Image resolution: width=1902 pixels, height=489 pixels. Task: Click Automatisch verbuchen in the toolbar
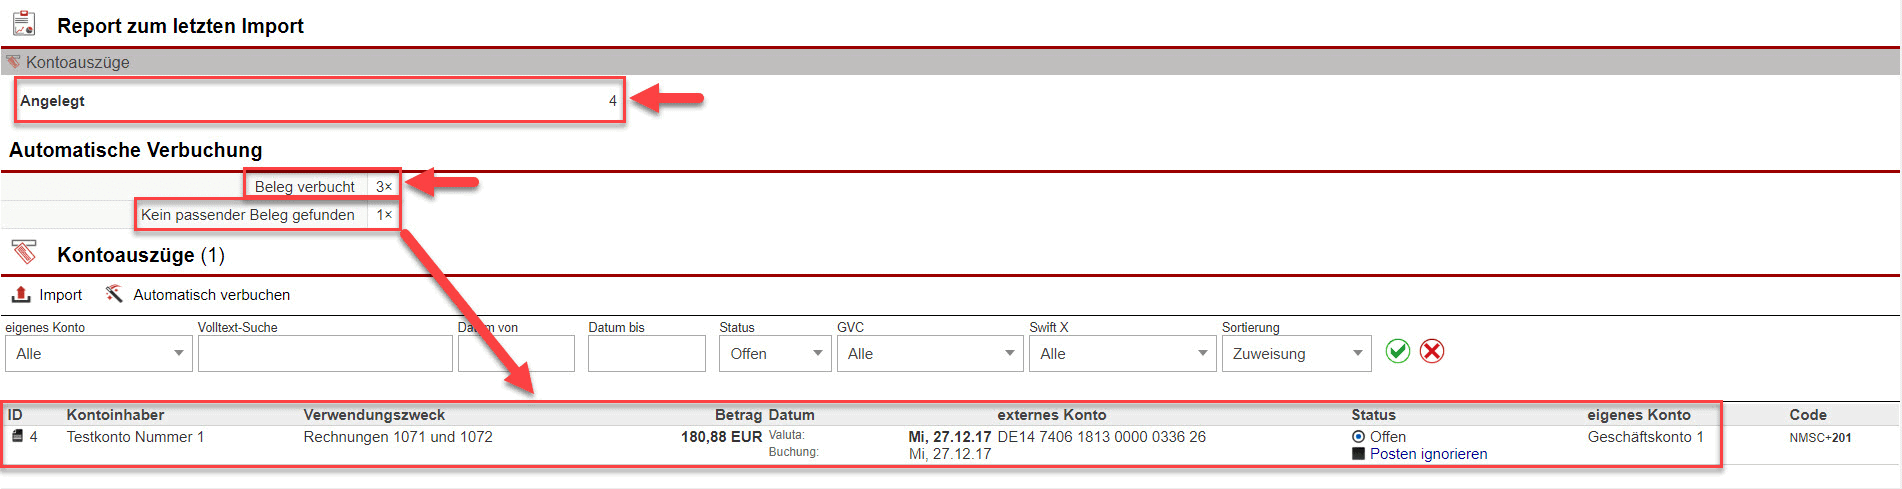tap(211, 295)
